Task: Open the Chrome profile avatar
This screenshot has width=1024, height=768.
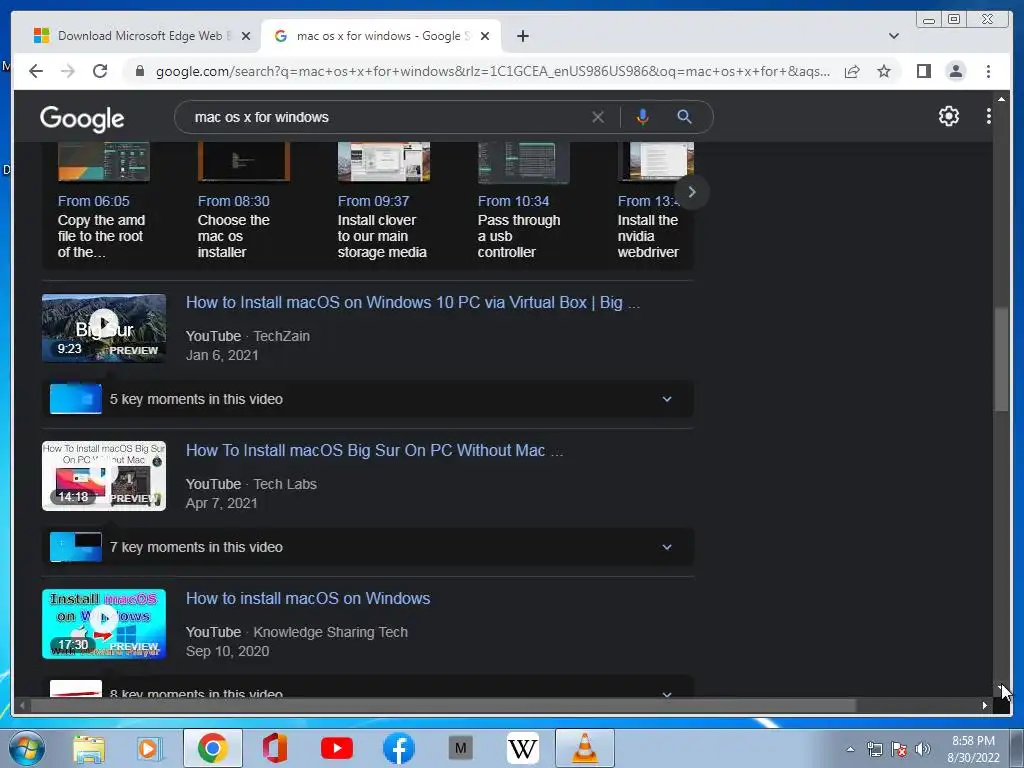Action: pyautogui.click(x=955, y=71)
